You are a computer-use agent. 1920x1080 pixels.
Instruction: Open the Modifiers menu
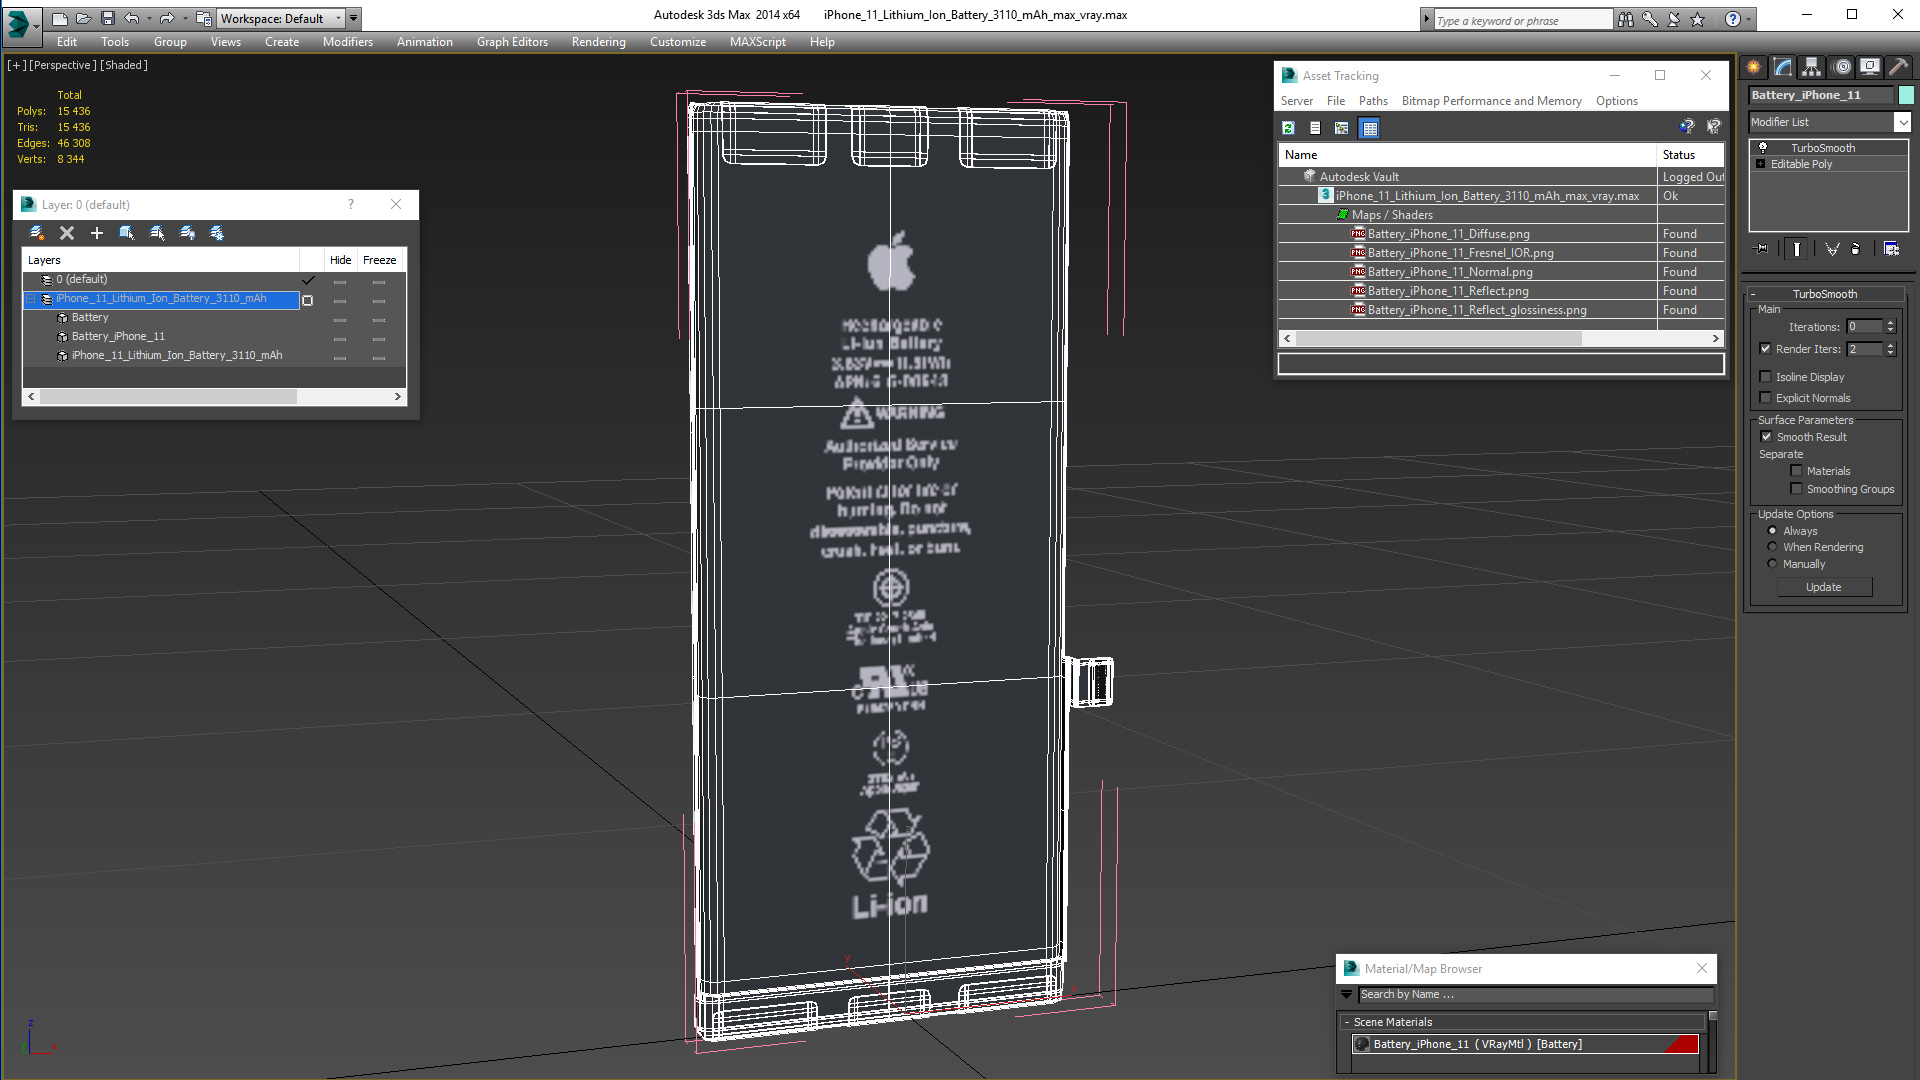(x=347, y=42)
